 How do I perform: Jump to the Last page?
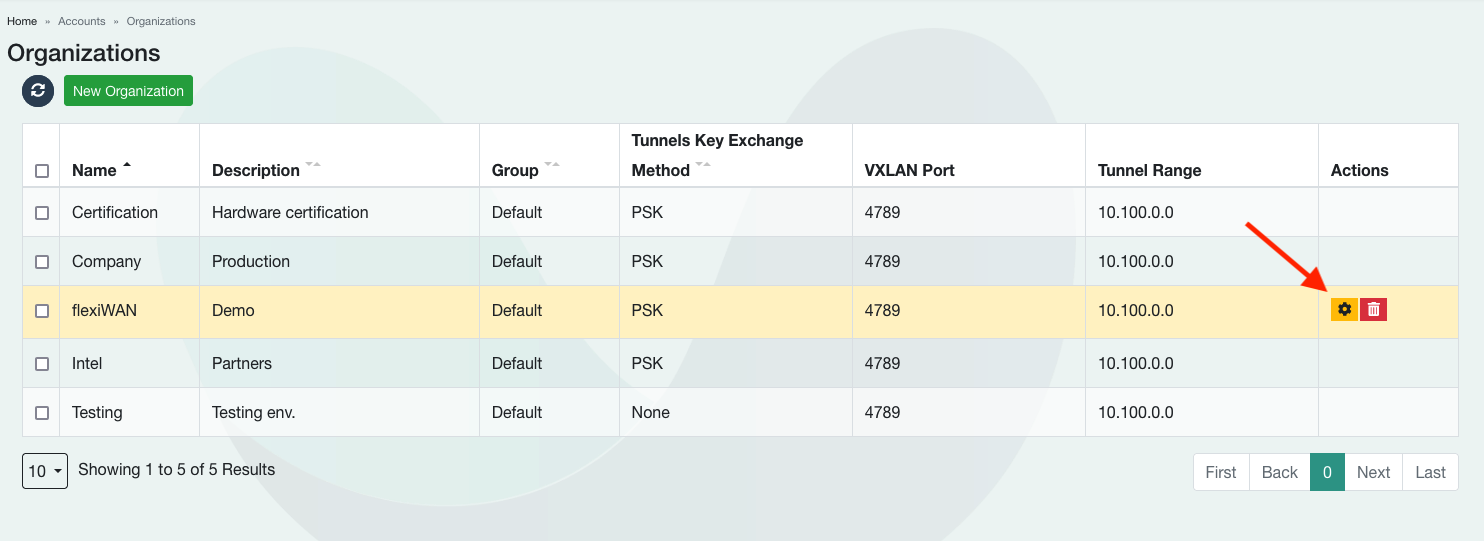click(1430, 472)
